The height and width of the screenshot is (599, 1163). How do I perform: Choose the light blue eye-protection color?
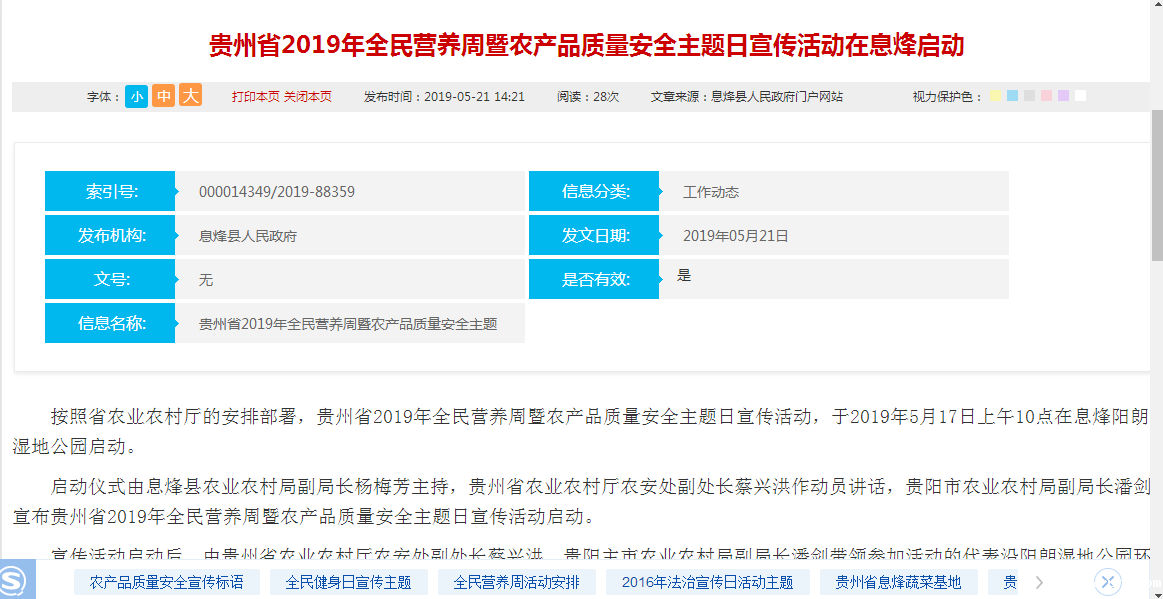[x=1012, y=96]
